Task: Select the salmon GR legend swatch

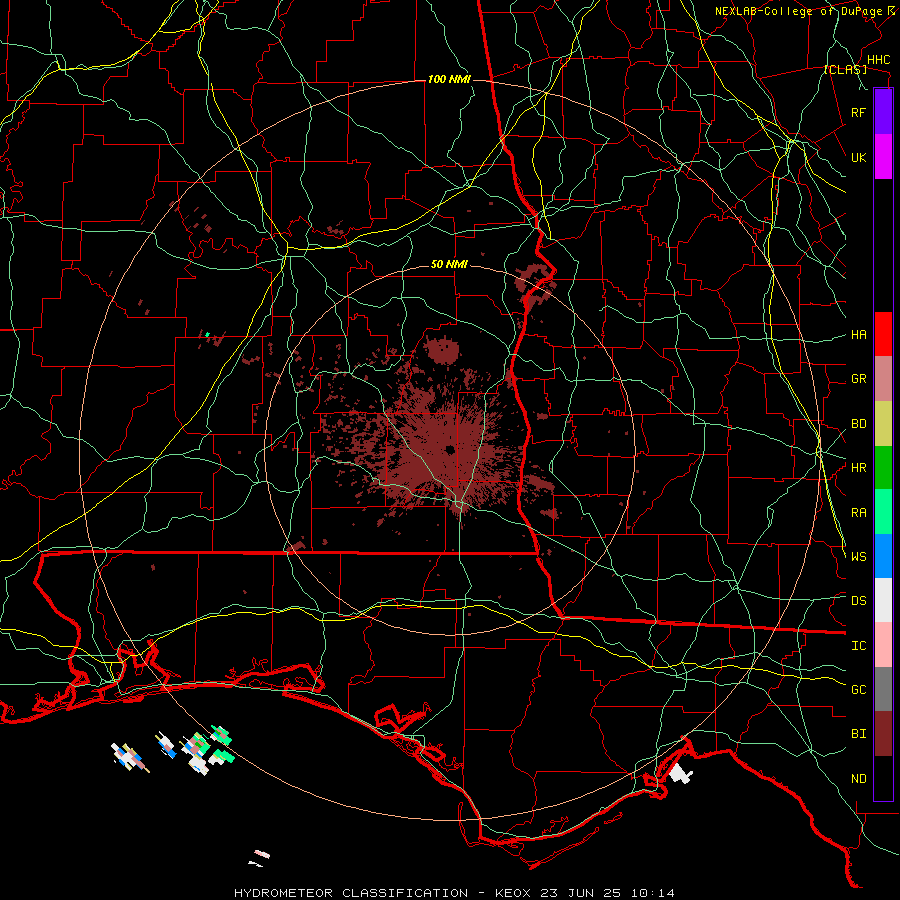Action: [883, 378]
